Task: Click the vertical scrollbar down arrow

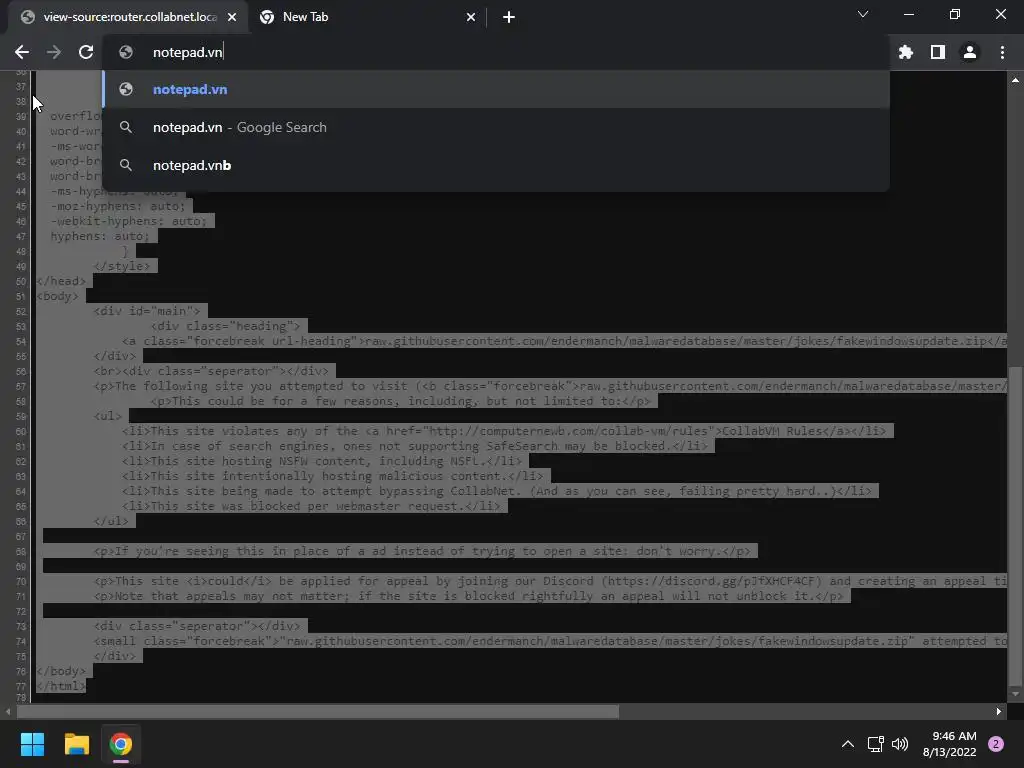Action: 1016,694
